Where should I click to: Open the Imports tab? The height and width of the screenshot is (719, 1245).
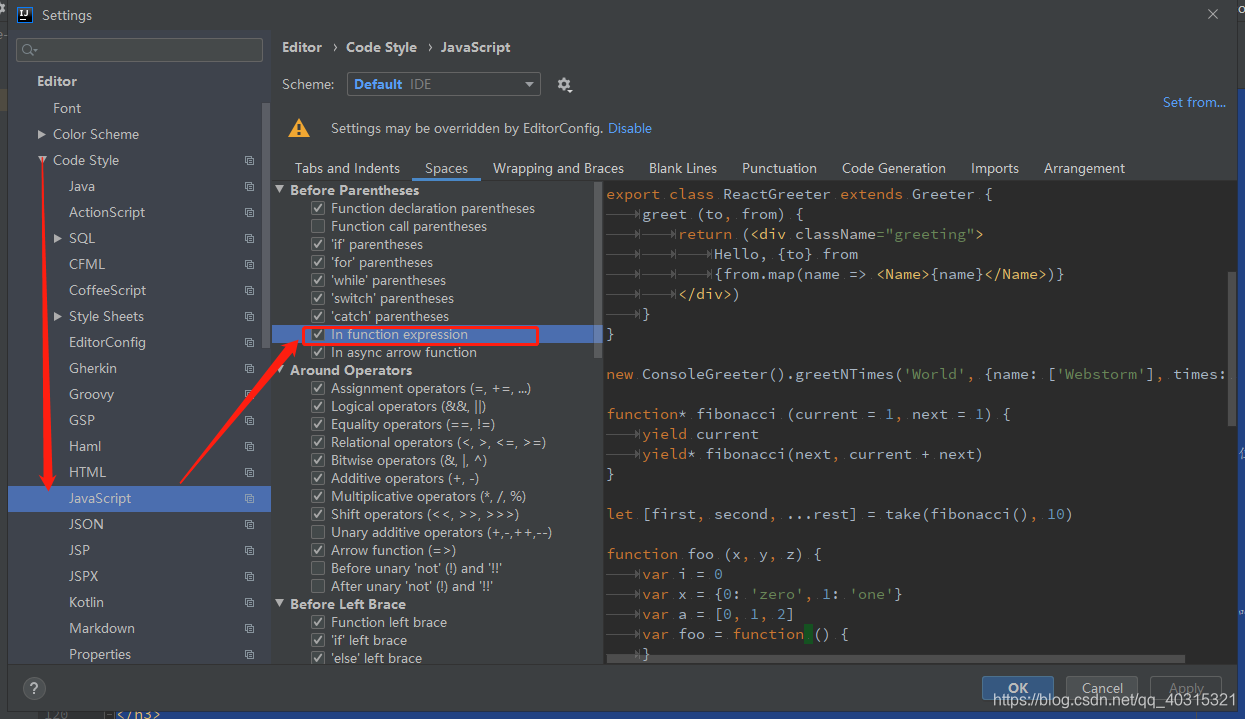(x=995, y=168)
